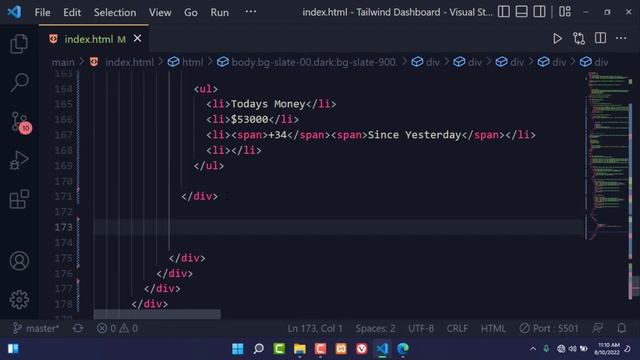Click the master branch in status bar
Screen dimensions: 640x360
[36, 328]
